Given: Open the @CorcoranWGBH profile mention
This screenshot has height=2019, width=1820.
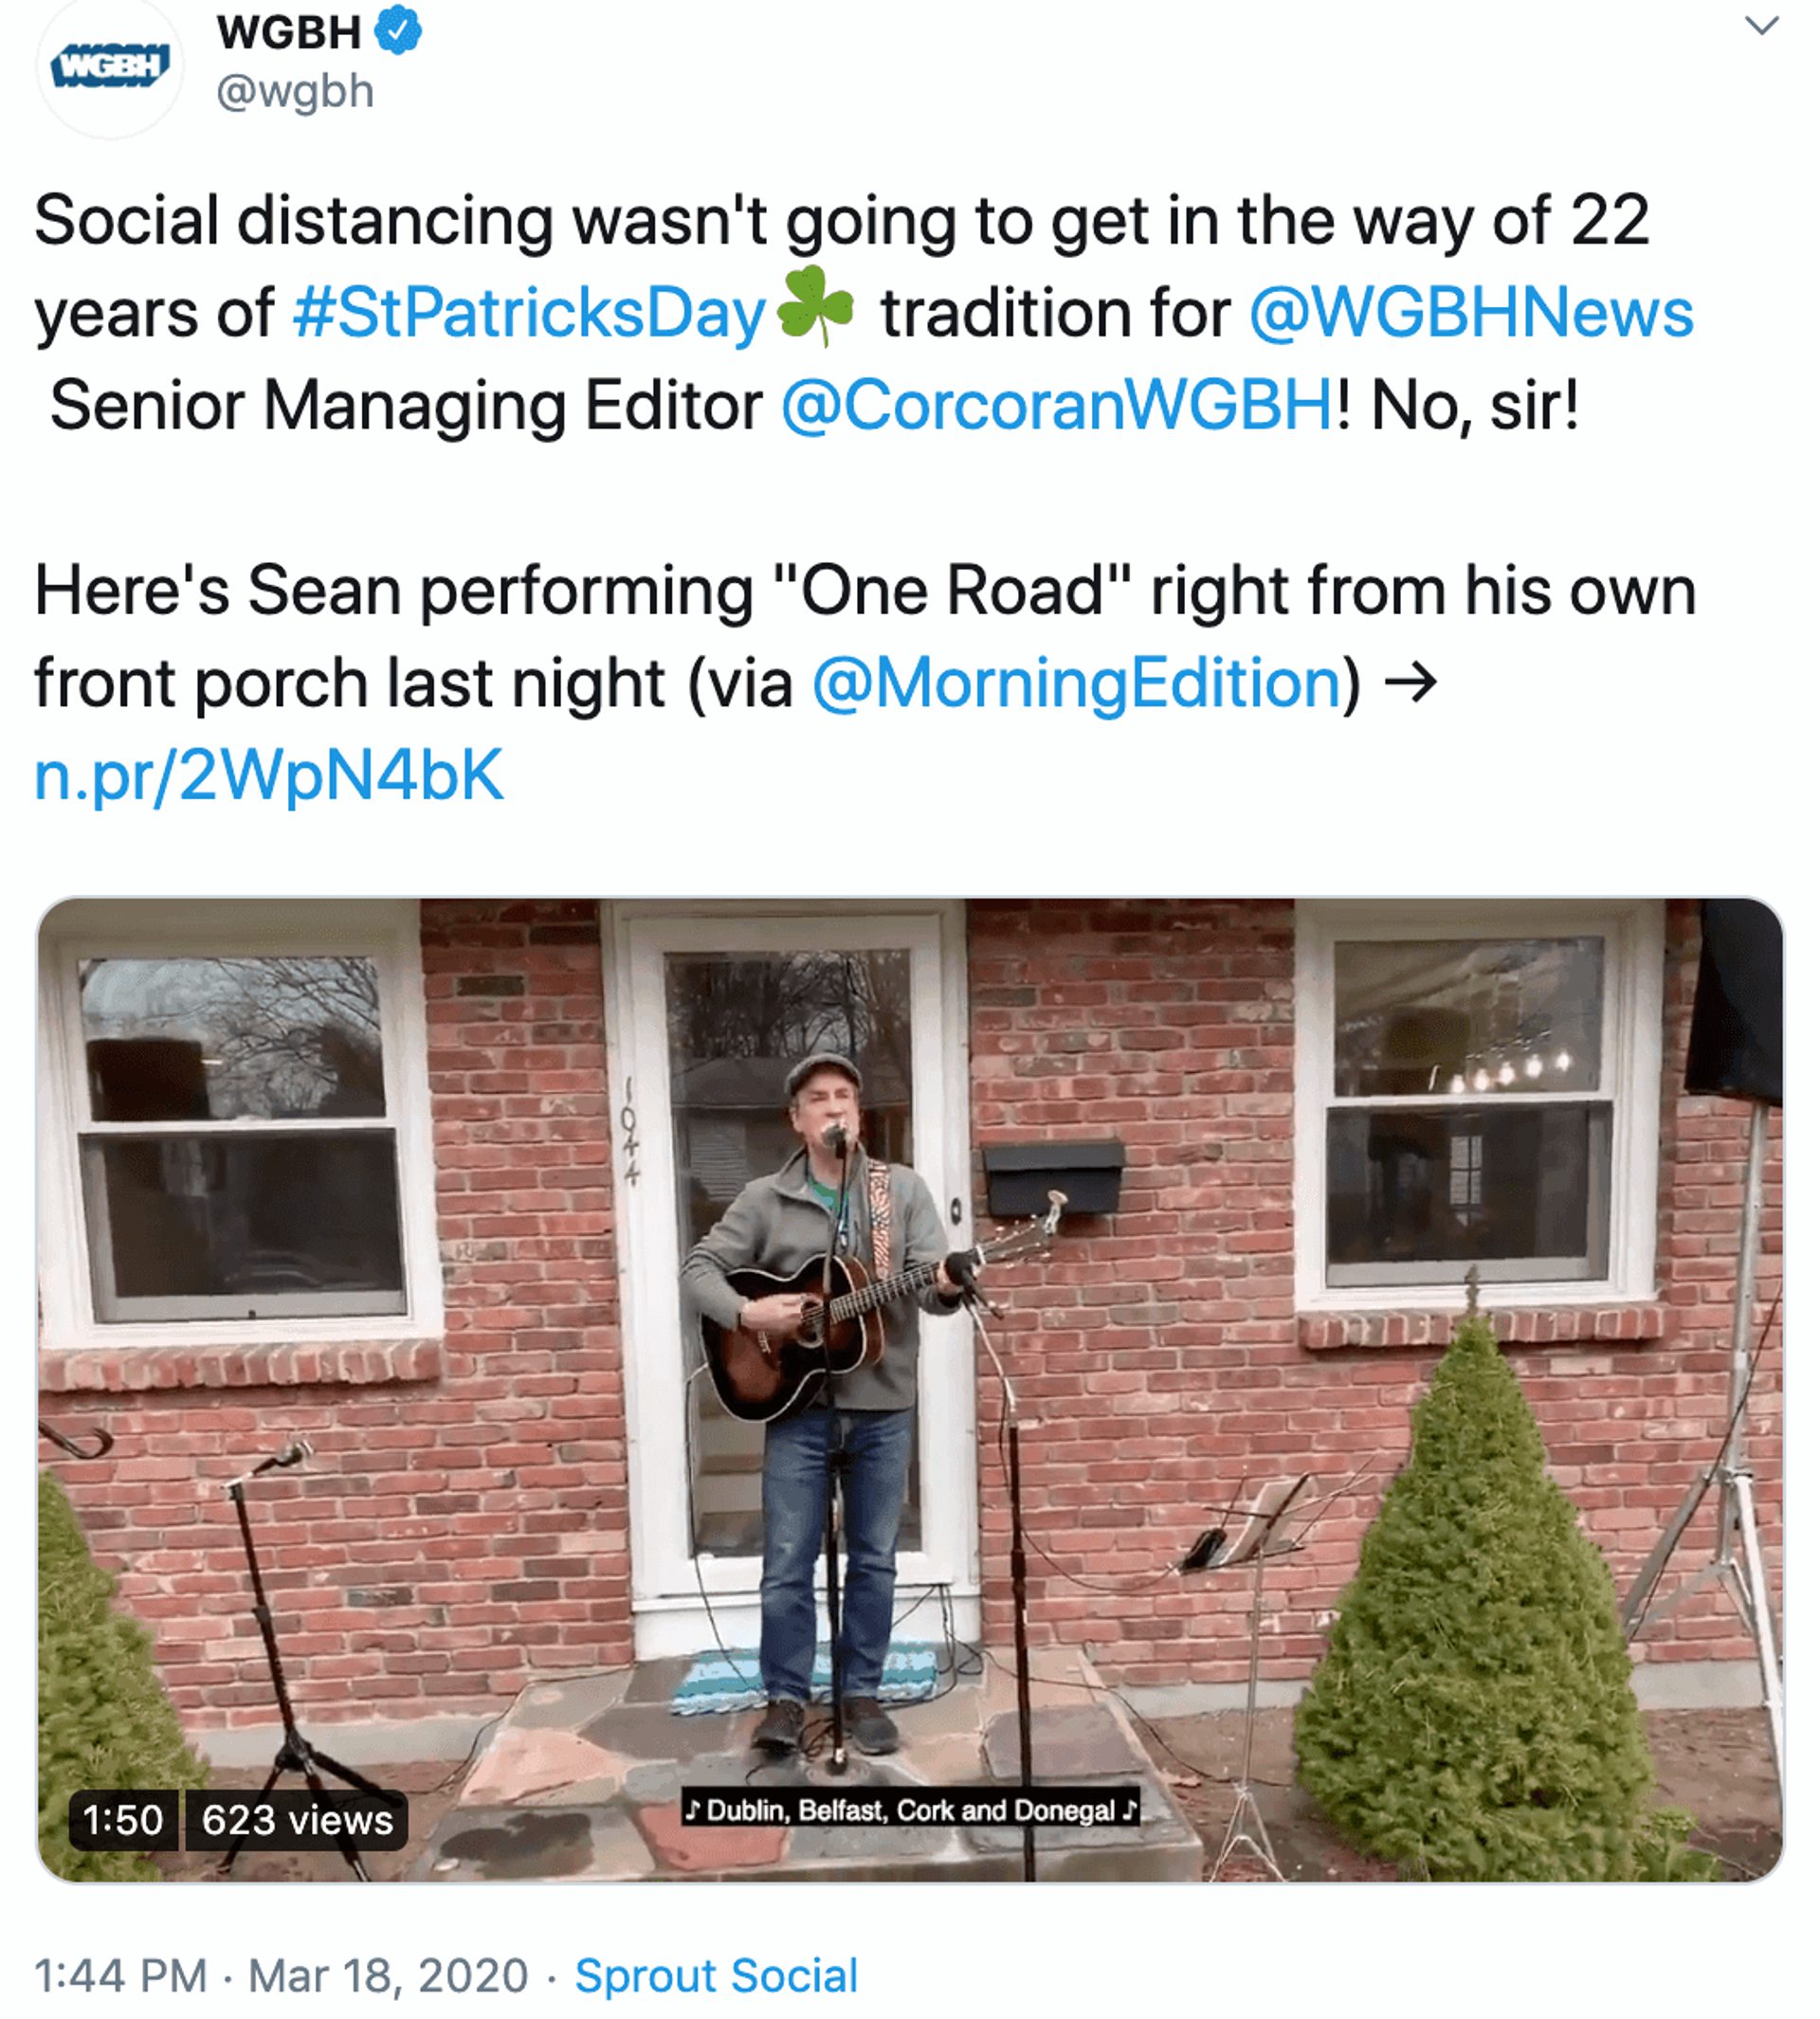Looking at the screenshot, I should (x=1056, y=406).
